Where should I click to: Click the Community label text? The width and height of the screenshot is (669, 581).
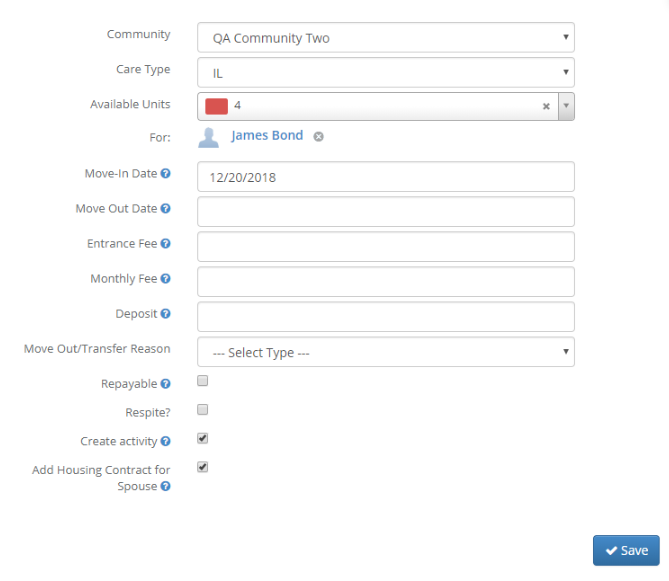pyautogui.click(x=139, y=34)
